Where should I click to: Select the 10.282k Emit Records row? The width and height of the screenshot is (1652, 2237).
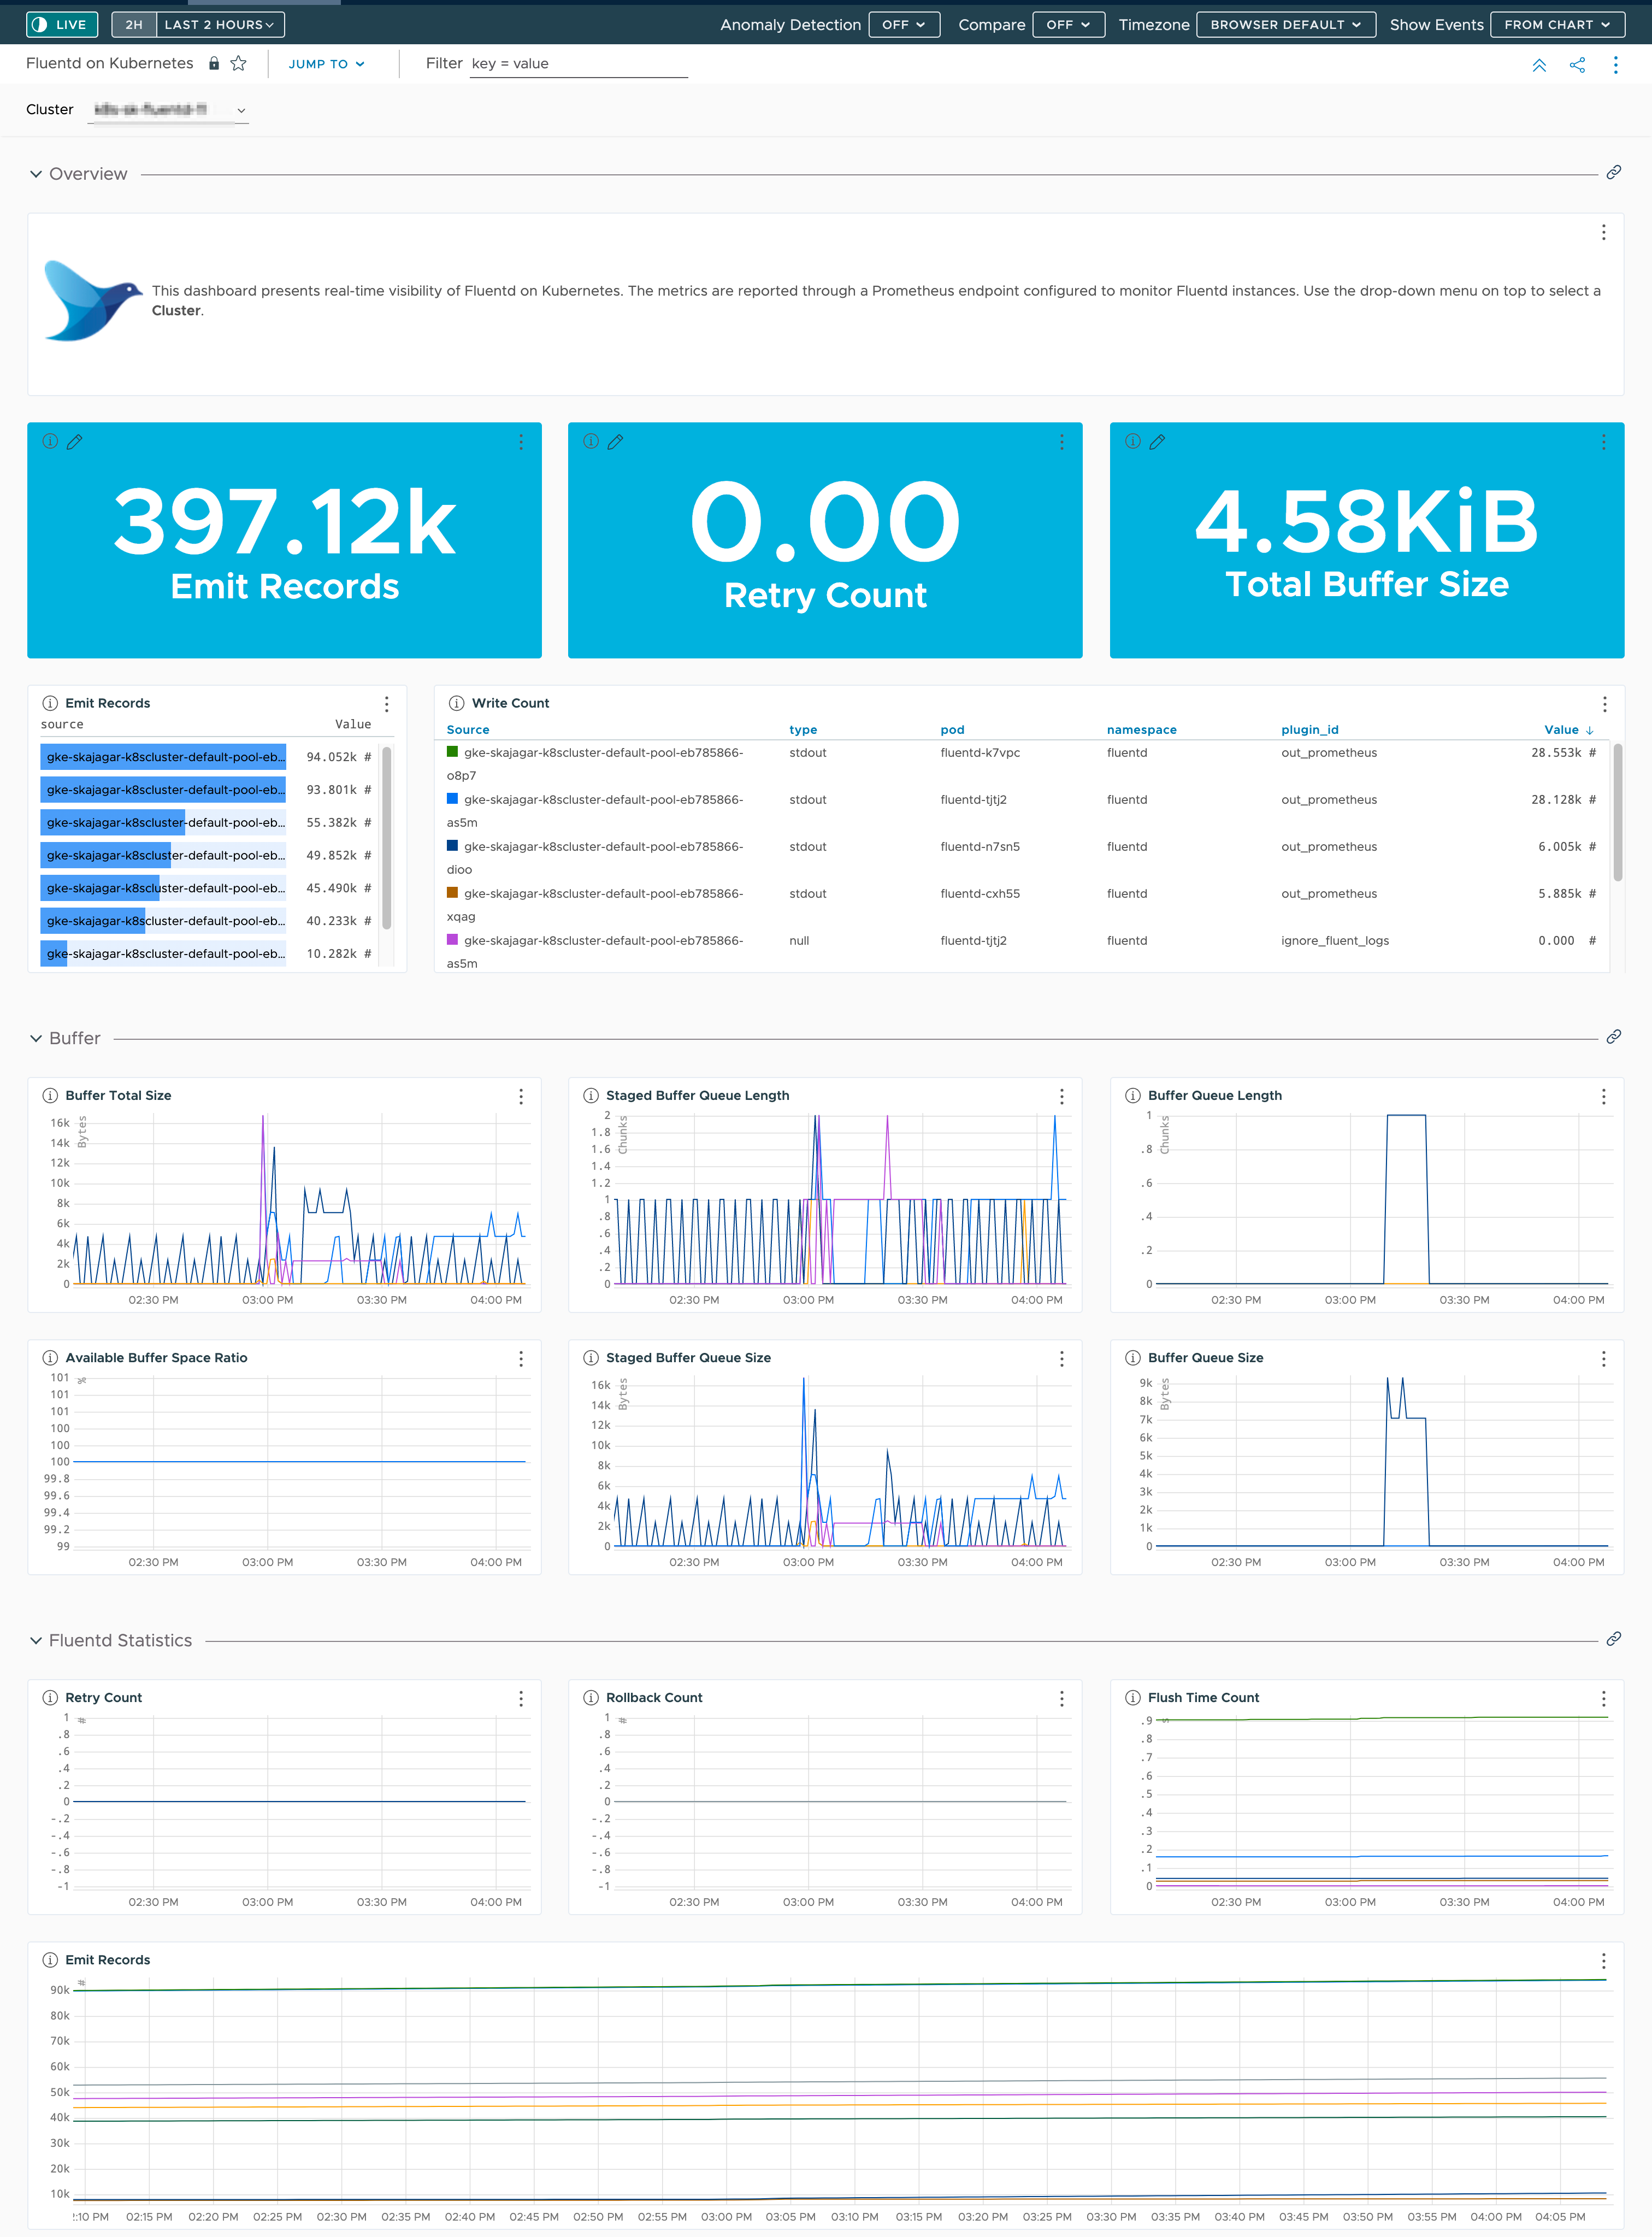point(207,953)
